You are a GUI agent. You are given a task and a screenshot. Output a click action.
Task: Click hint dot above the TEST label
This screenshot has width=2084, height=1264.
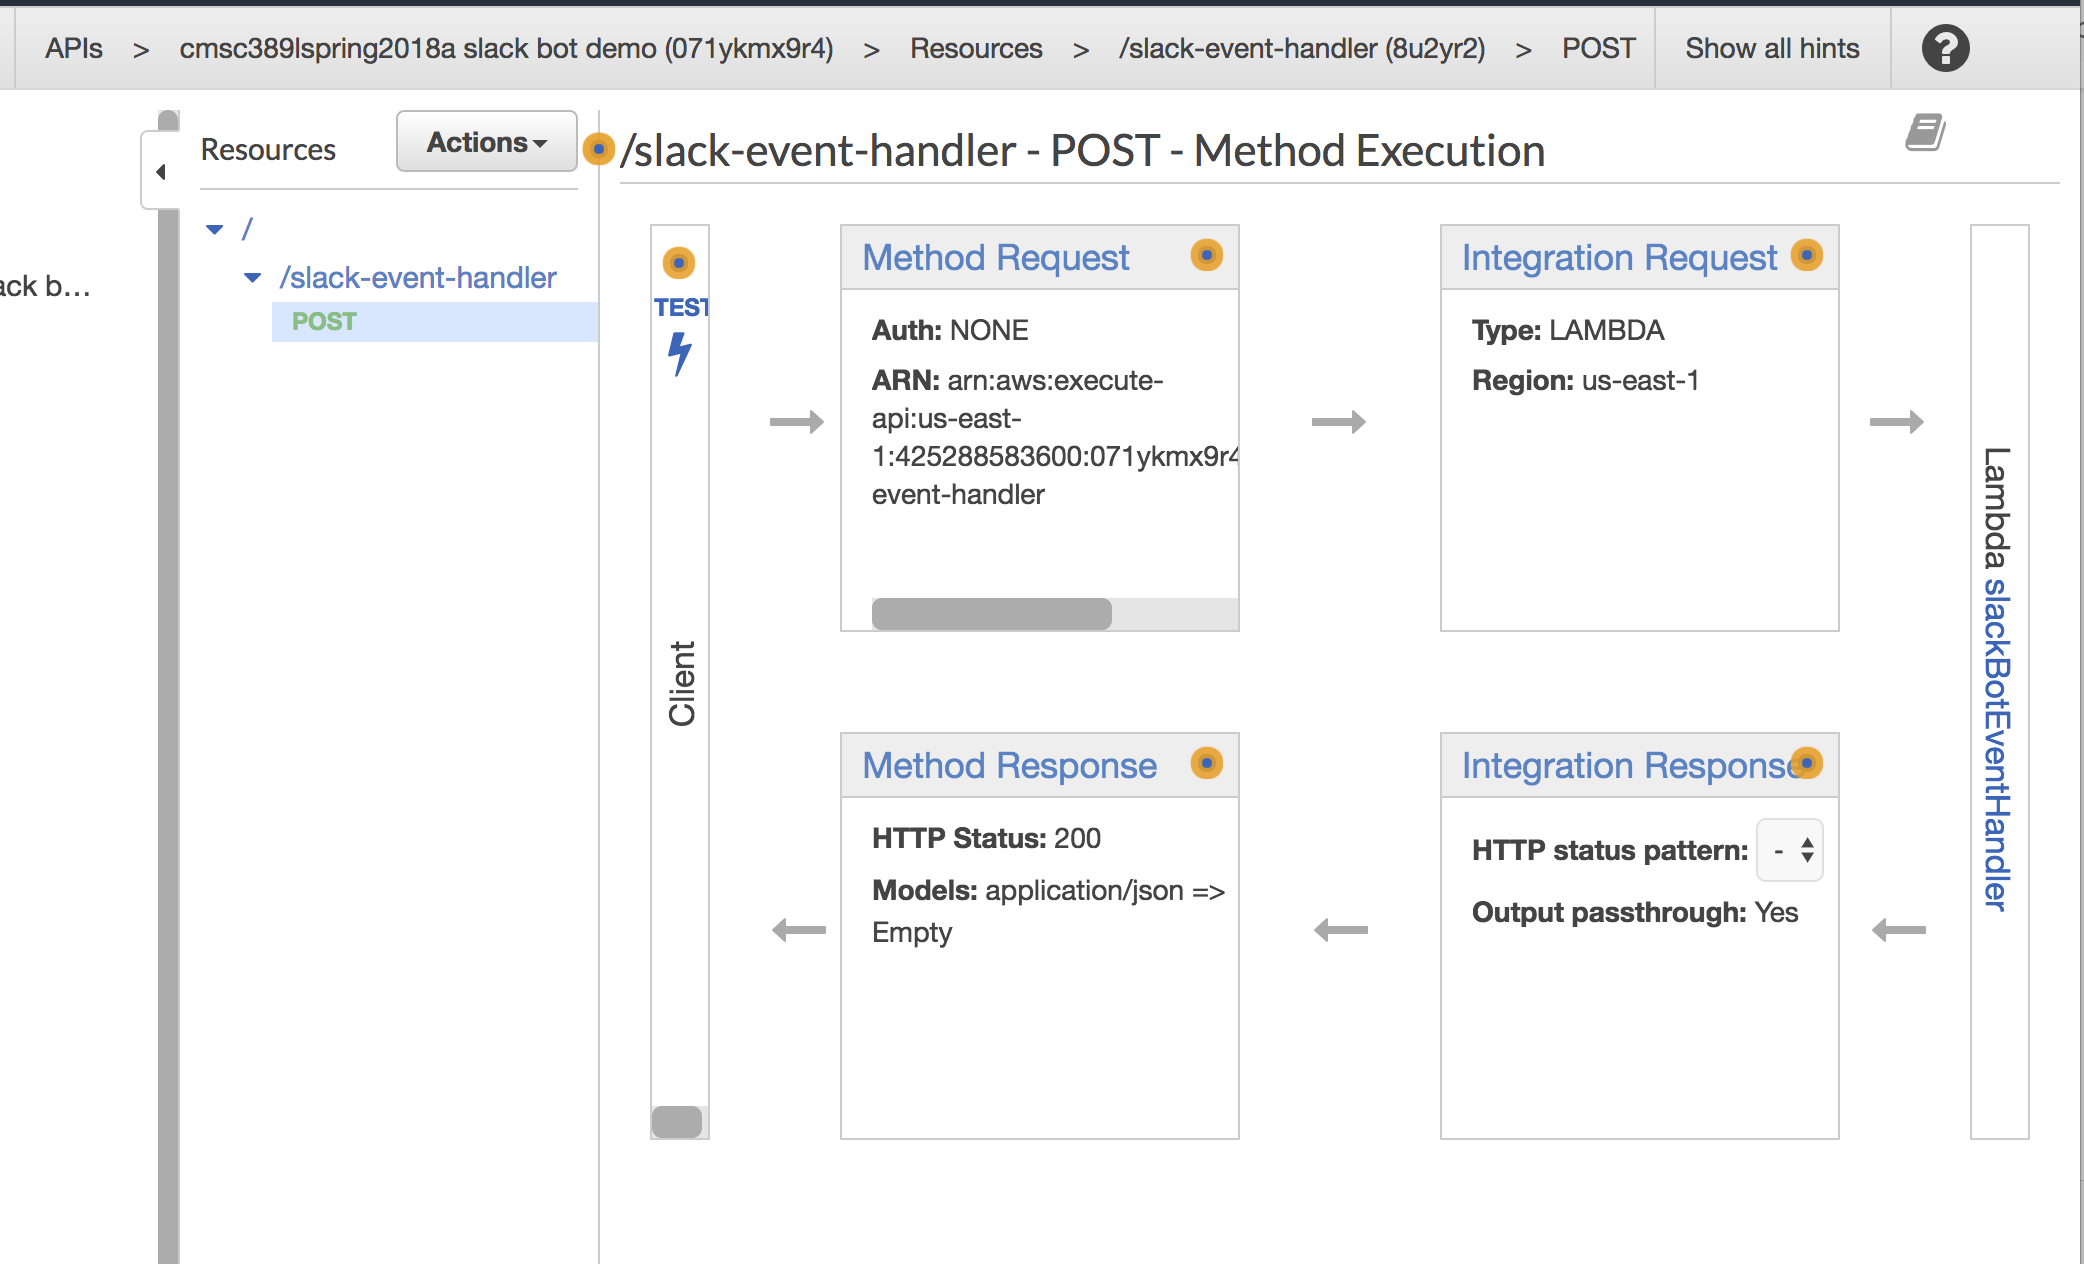click(679, 263)
